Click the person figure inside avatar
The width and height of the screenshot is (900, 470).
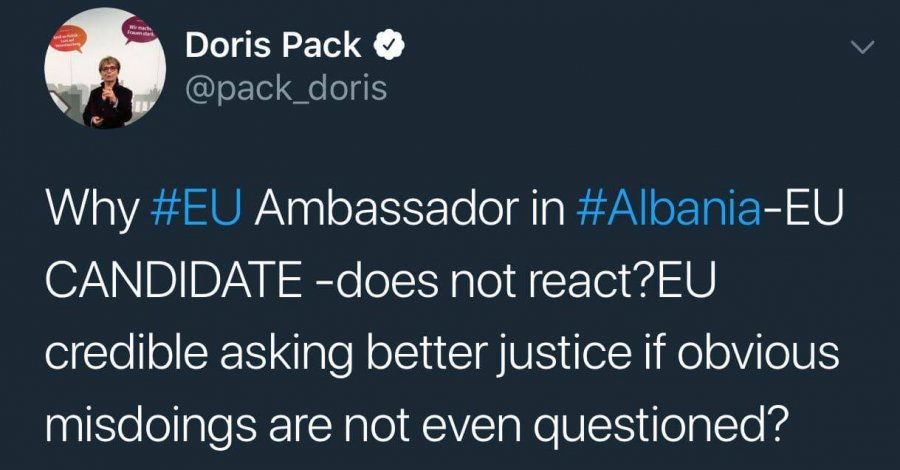107,92
